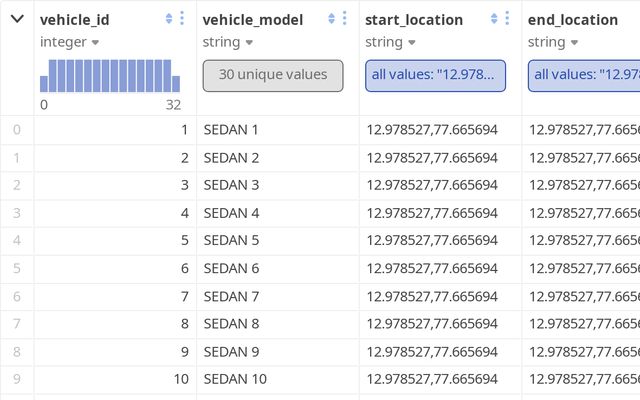Click the vehicle_id header label
This screenshot has width=640, height=400.
[75, 19]
